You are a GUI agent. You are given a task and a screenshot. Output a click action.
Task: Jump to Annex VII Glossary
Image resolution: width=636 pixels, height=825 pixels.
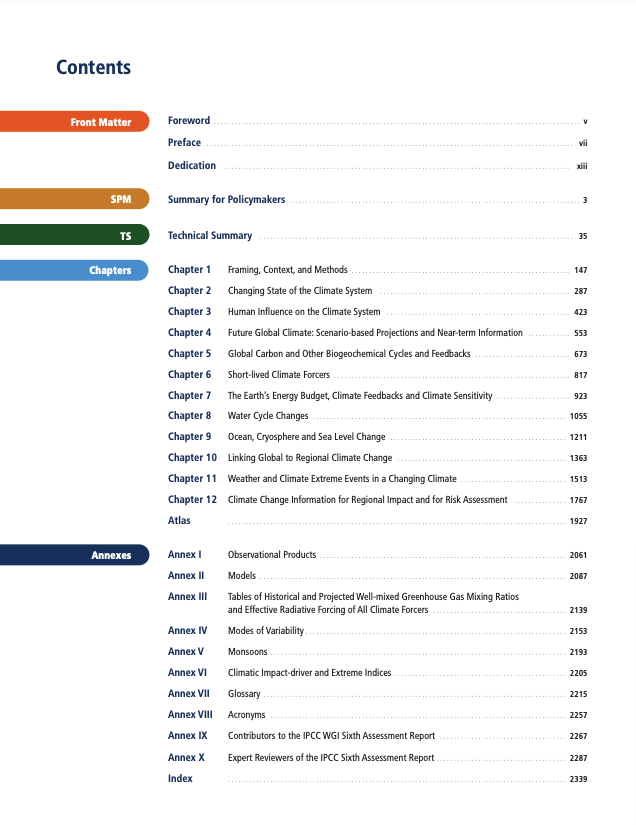point(244,694)
